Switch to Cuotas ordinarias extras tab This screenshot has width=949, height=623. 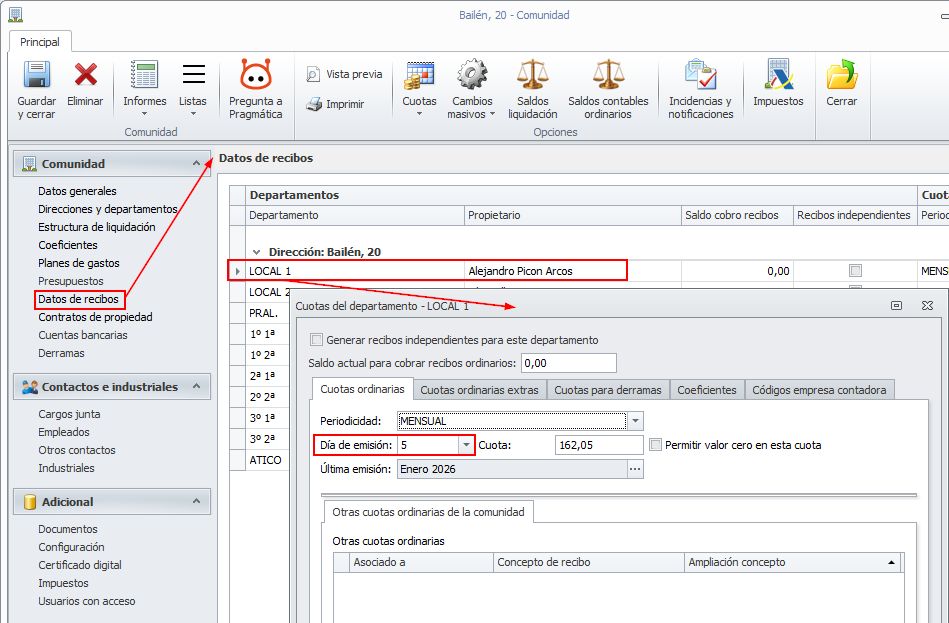[479, 390]
